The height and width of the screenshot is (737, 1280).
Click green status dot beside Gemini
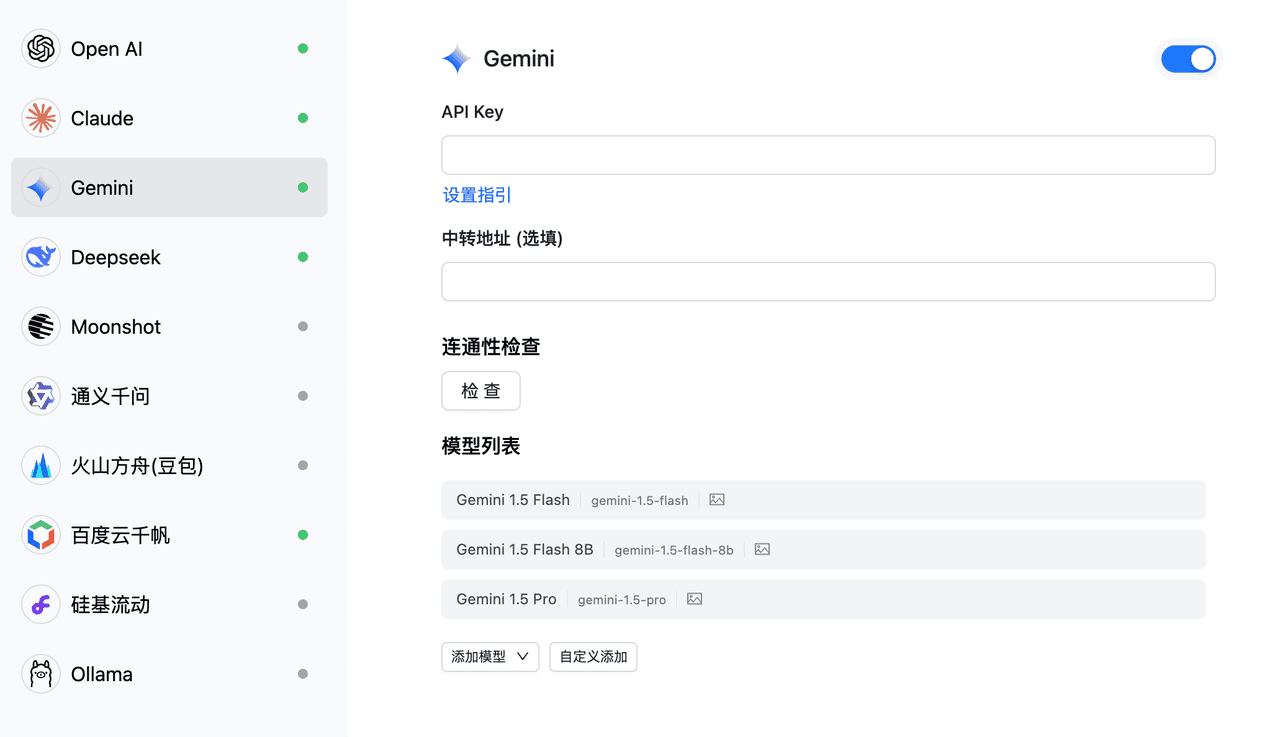pyautogui.click(x=303, y=188)
